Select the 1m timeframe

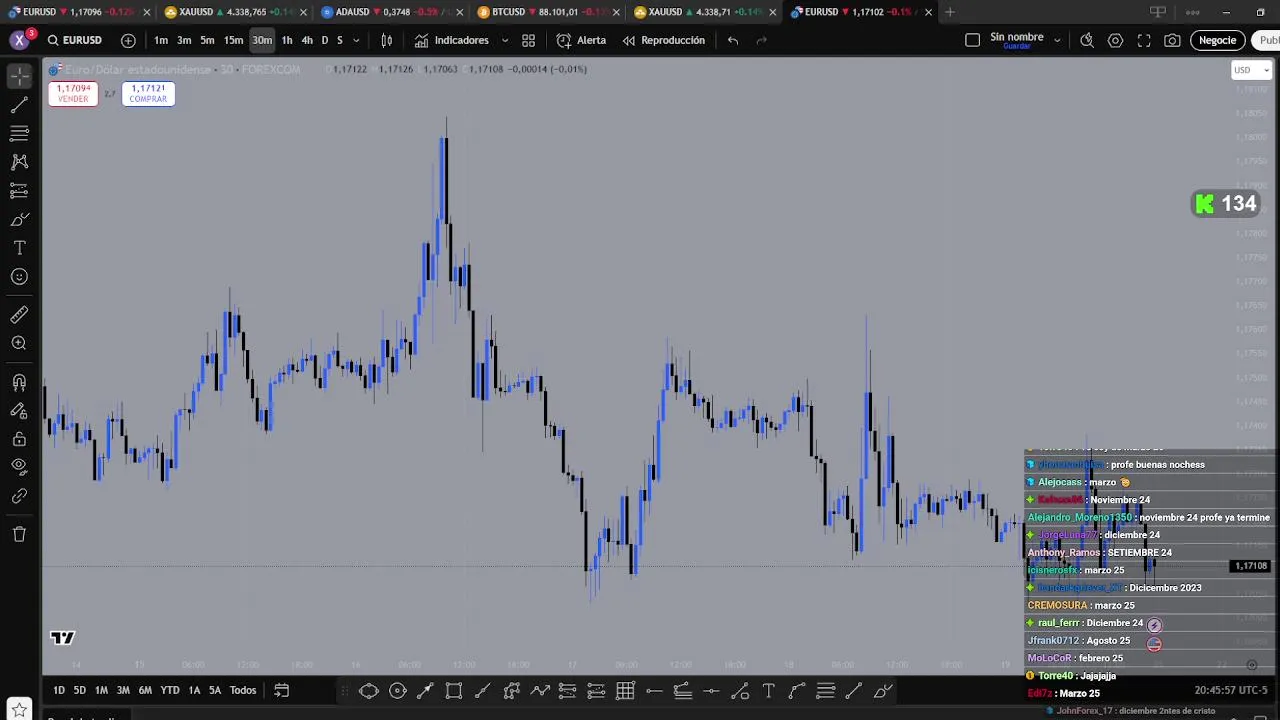tap(161, 40)
